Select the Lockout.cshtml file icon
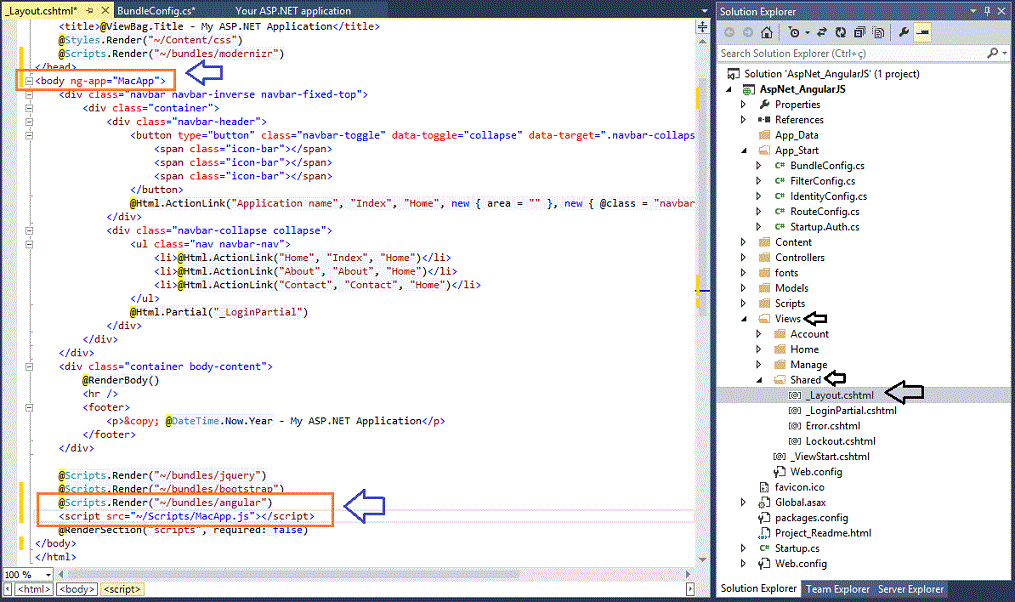This screenshot has width=1015, height=602. [x=795, y=441]
